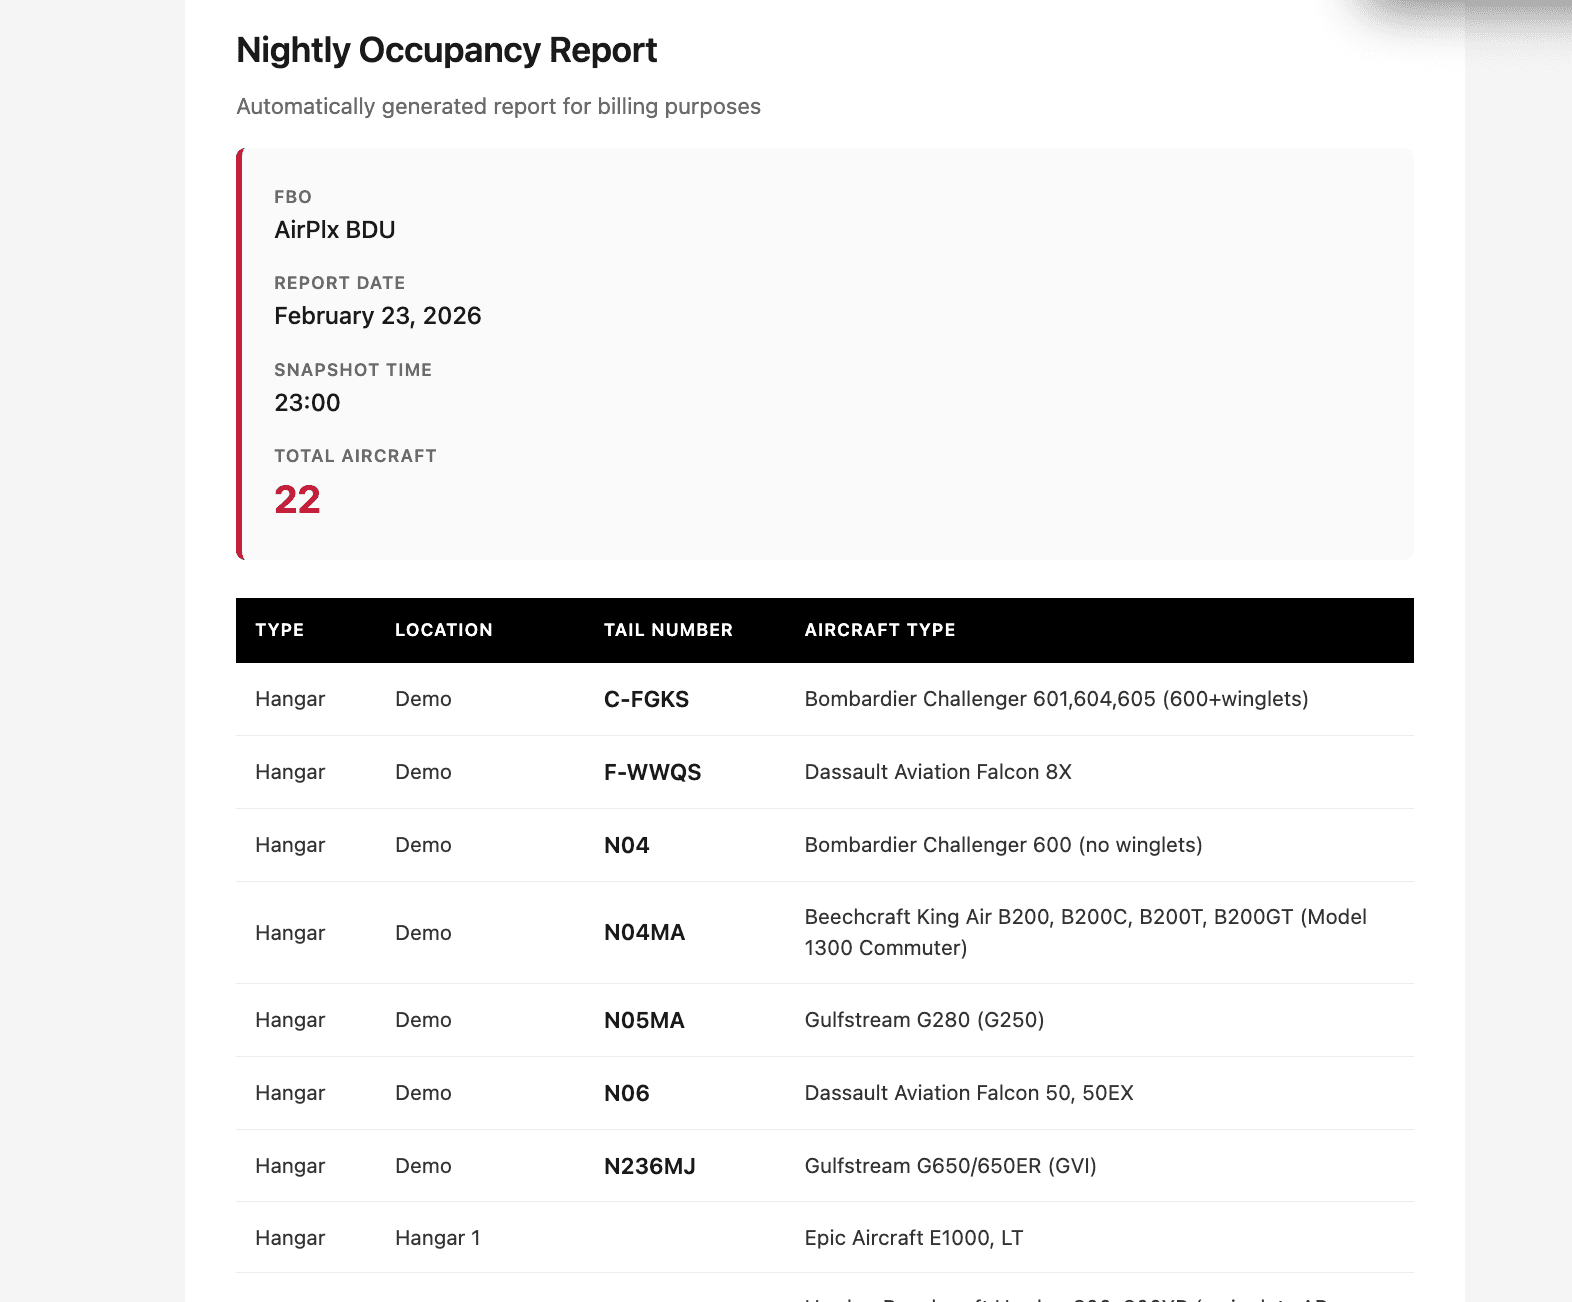
Task: Click the report date February 23, 2026
Action: tap(378, 316)
